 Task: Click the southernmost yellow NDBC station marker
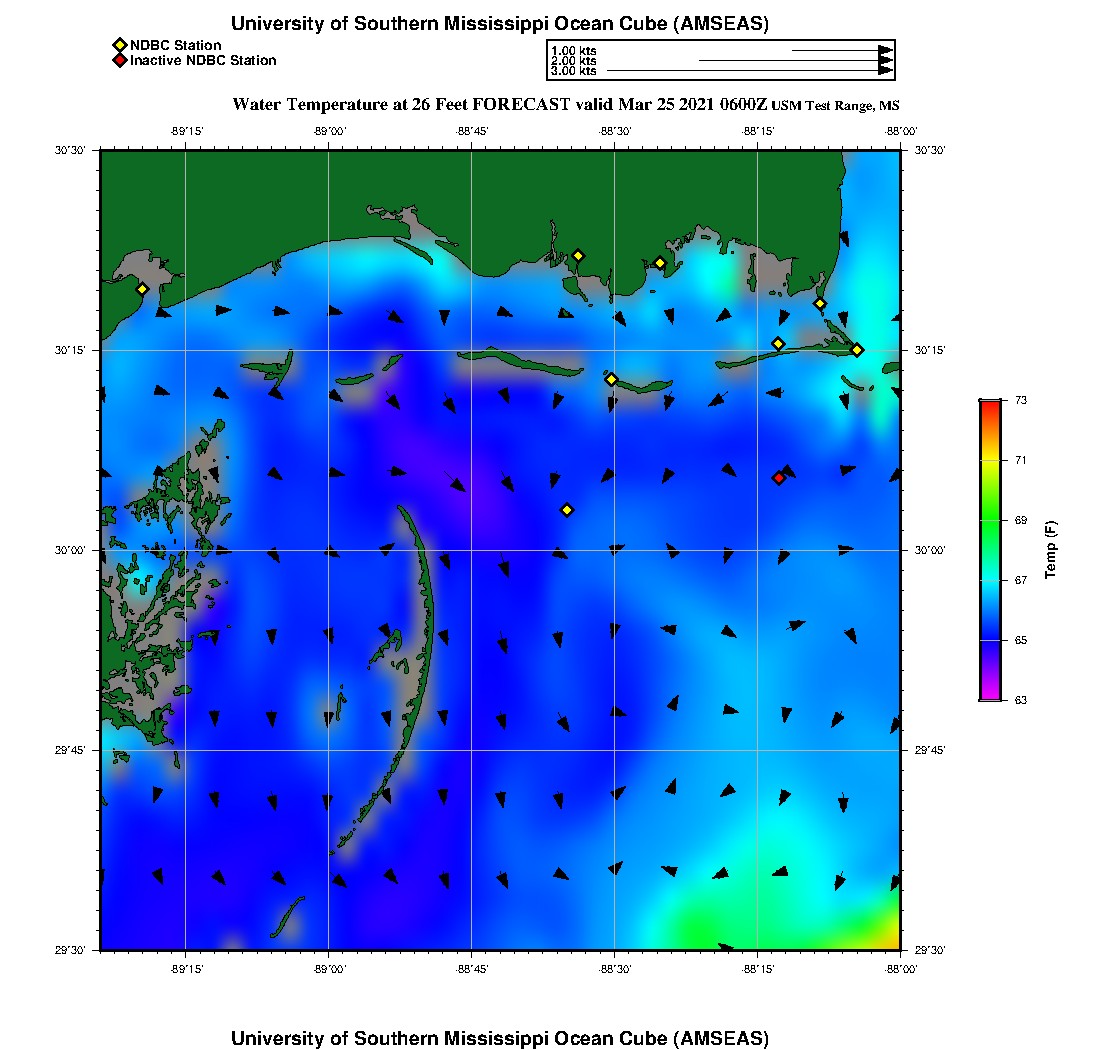567,510
